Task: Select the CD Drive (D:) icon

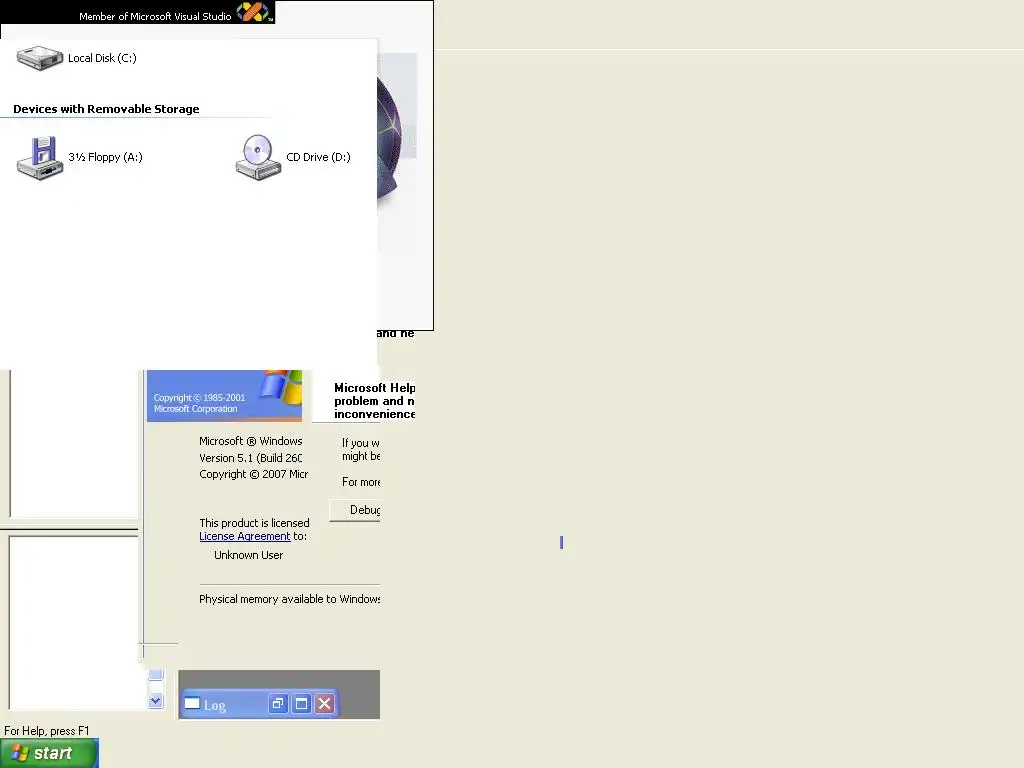Action: [x=258, y=157]
